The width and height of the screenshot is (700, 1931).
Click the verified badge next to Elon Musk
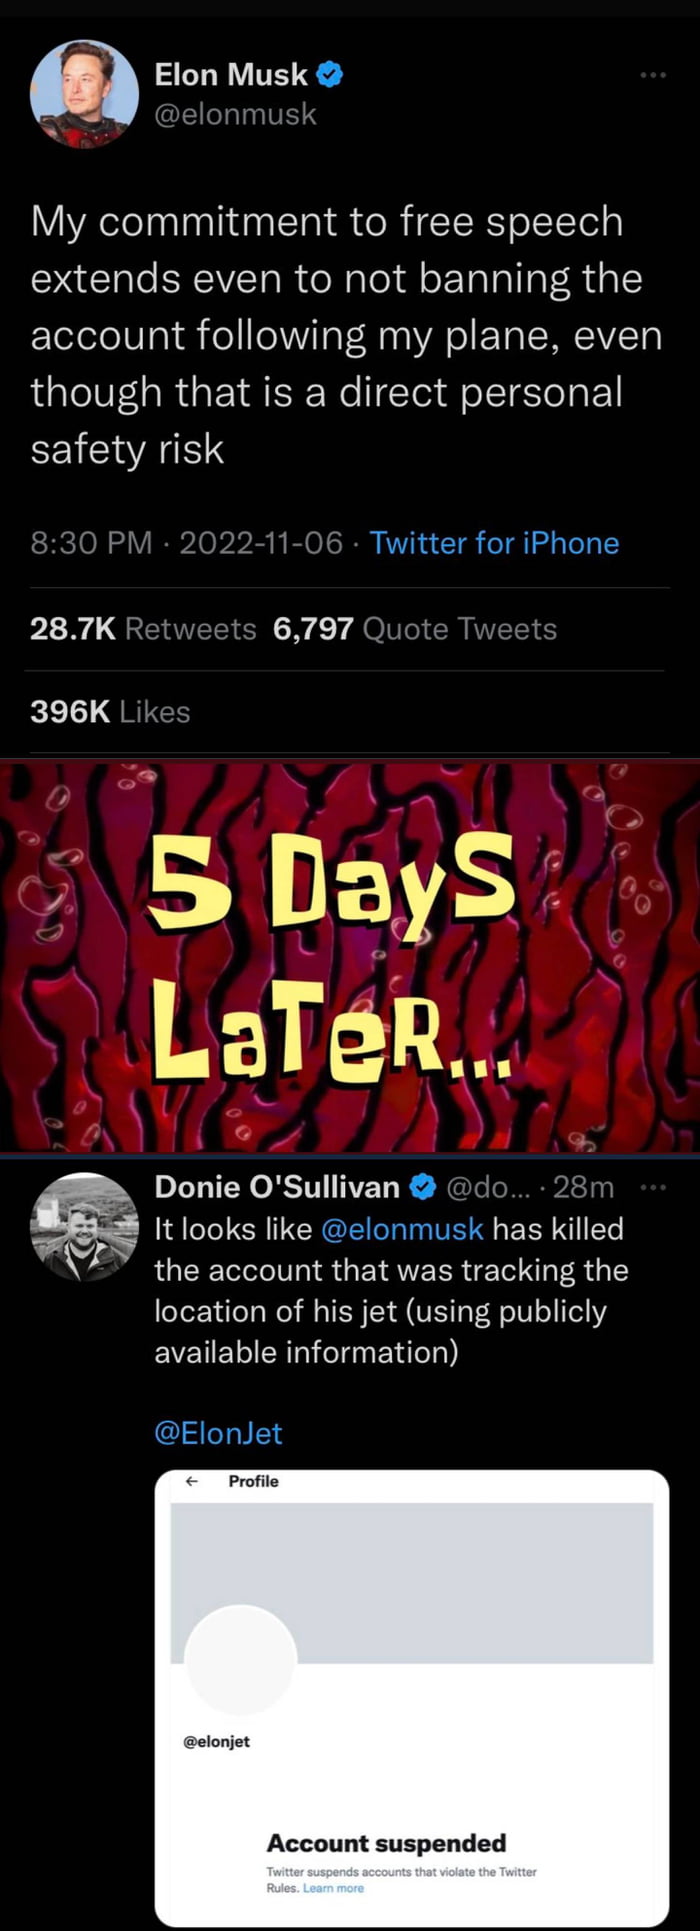pyautogui.click(x=331, y=74)
